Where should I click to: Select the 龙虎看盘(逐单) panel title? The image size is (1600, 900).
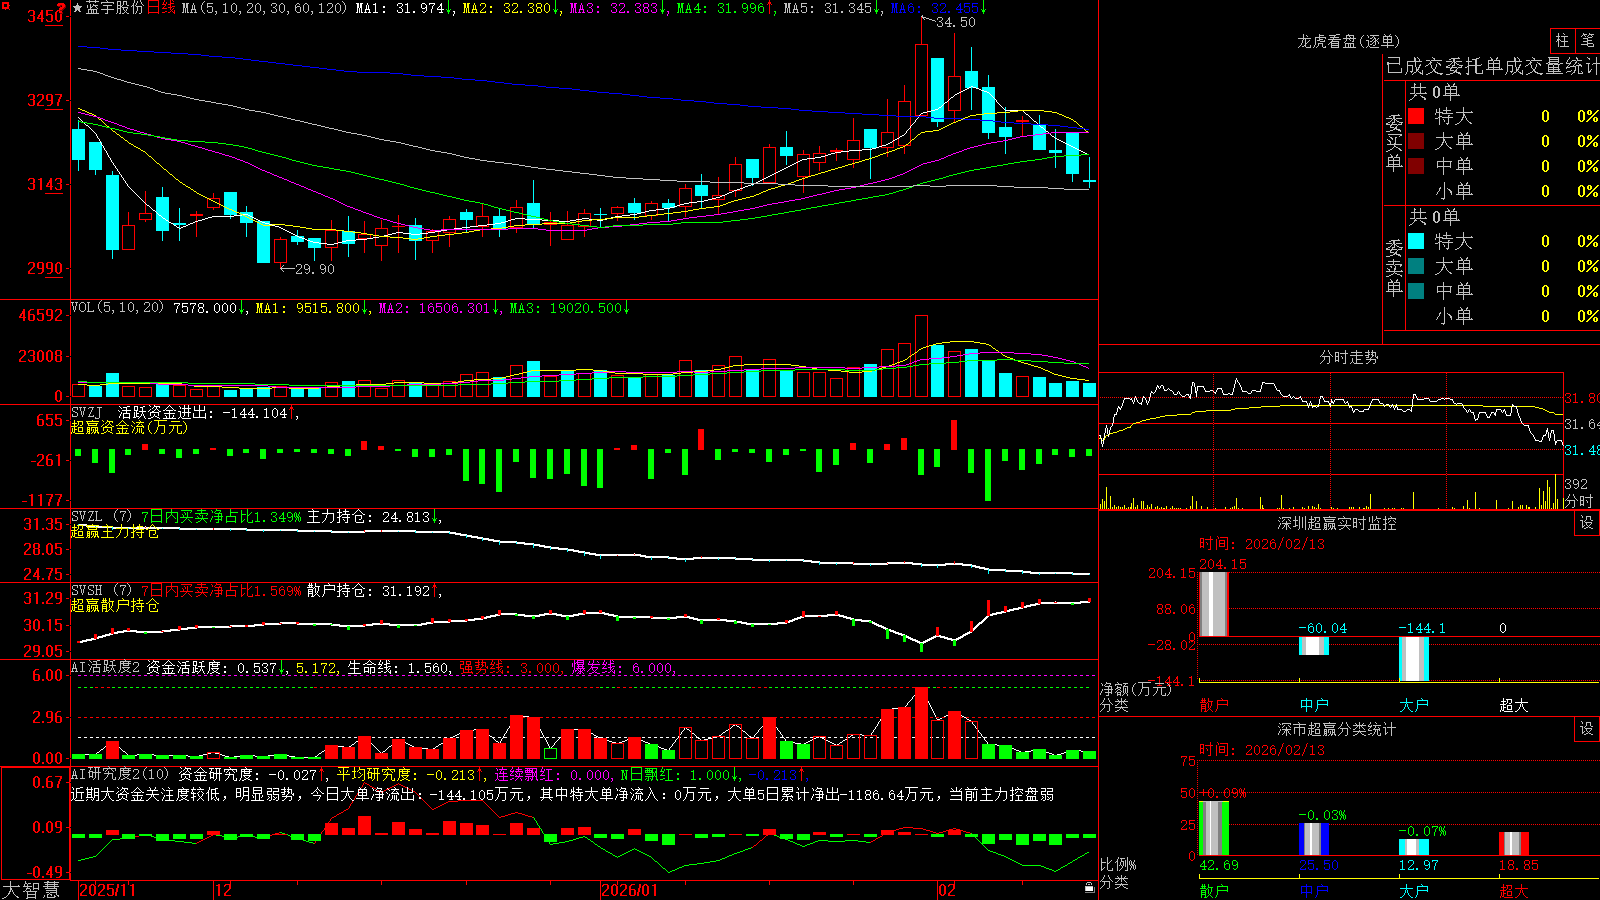click(1348, 41)
